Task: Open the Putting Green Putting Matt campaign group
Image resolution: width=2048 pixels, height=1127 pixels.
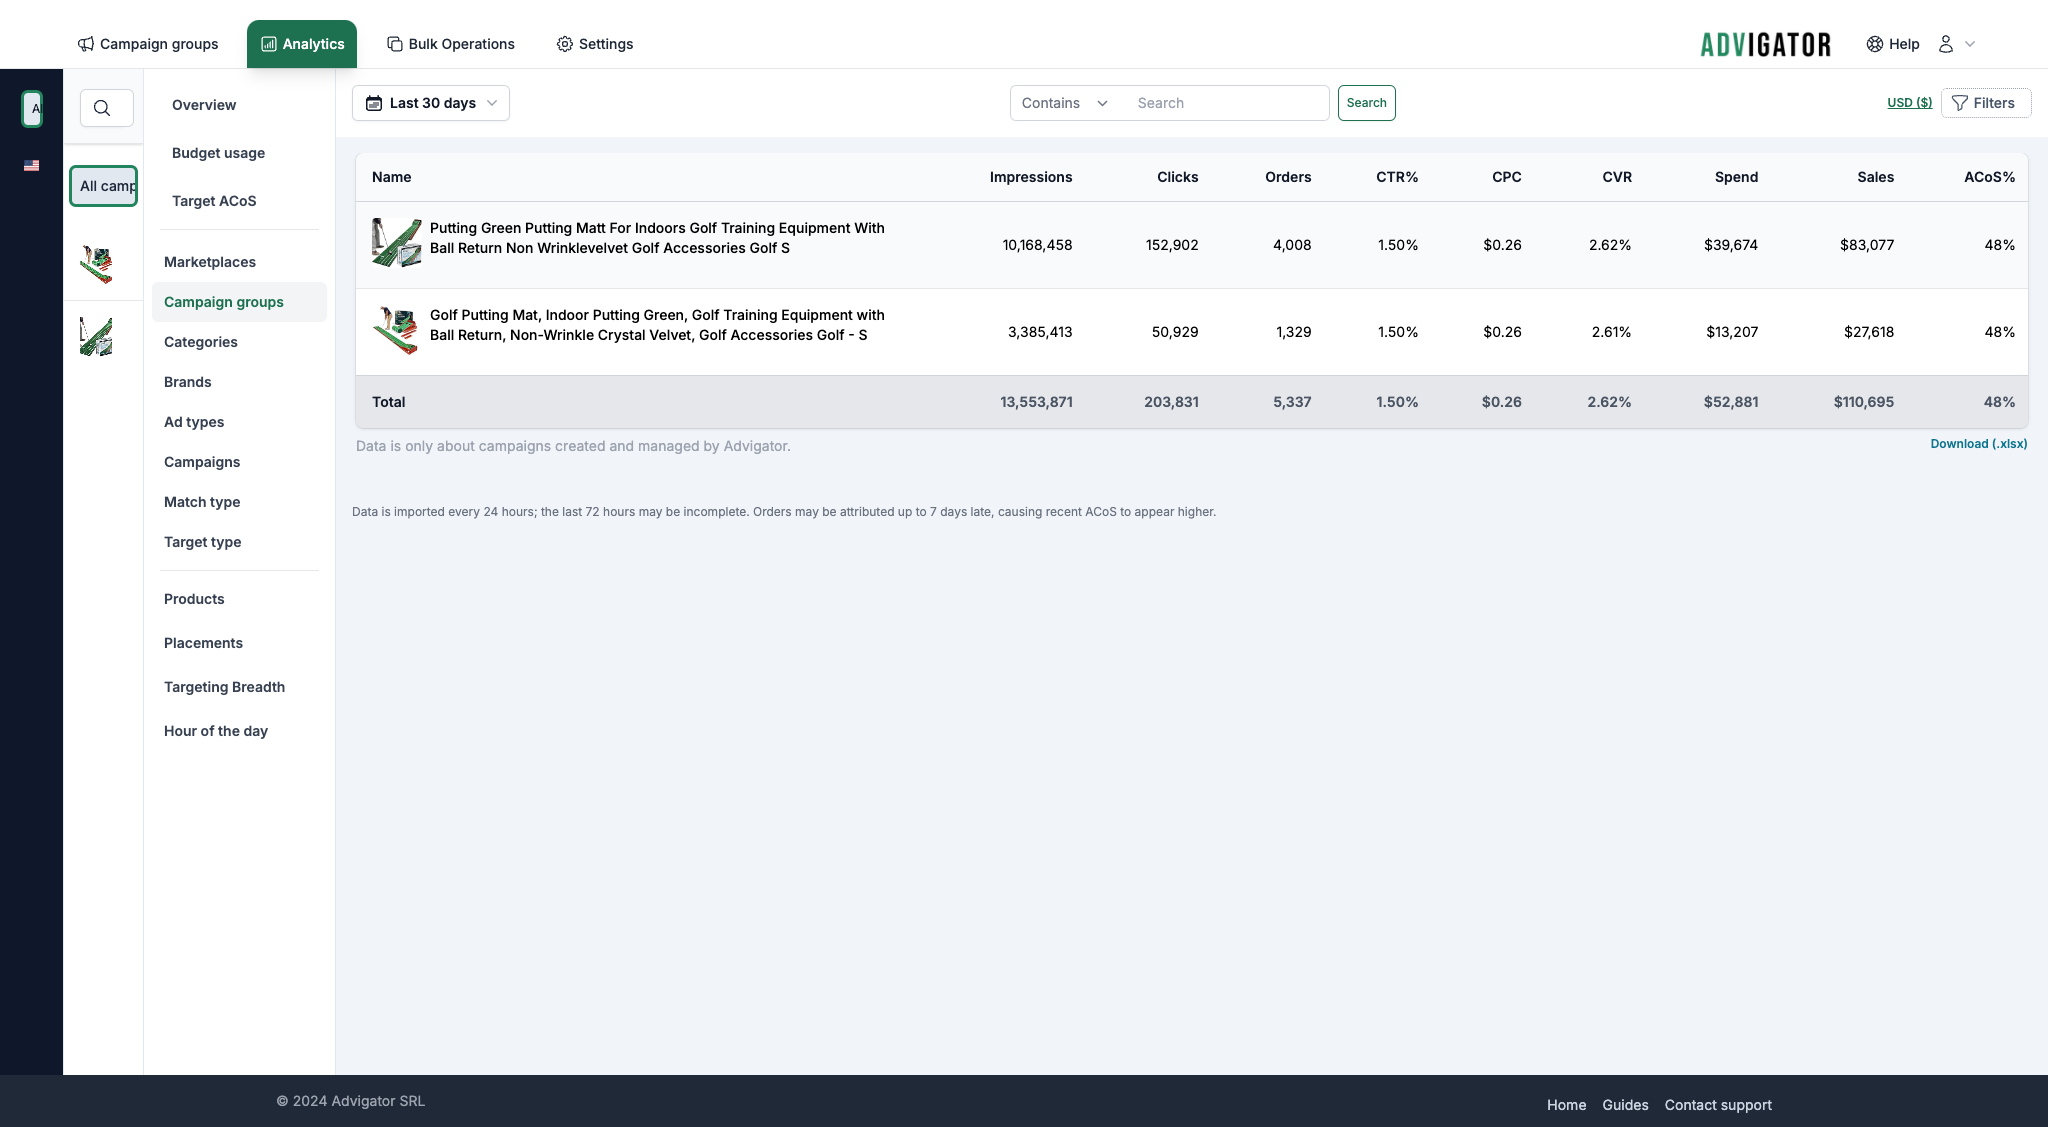Action: click(x=657, y=238)
